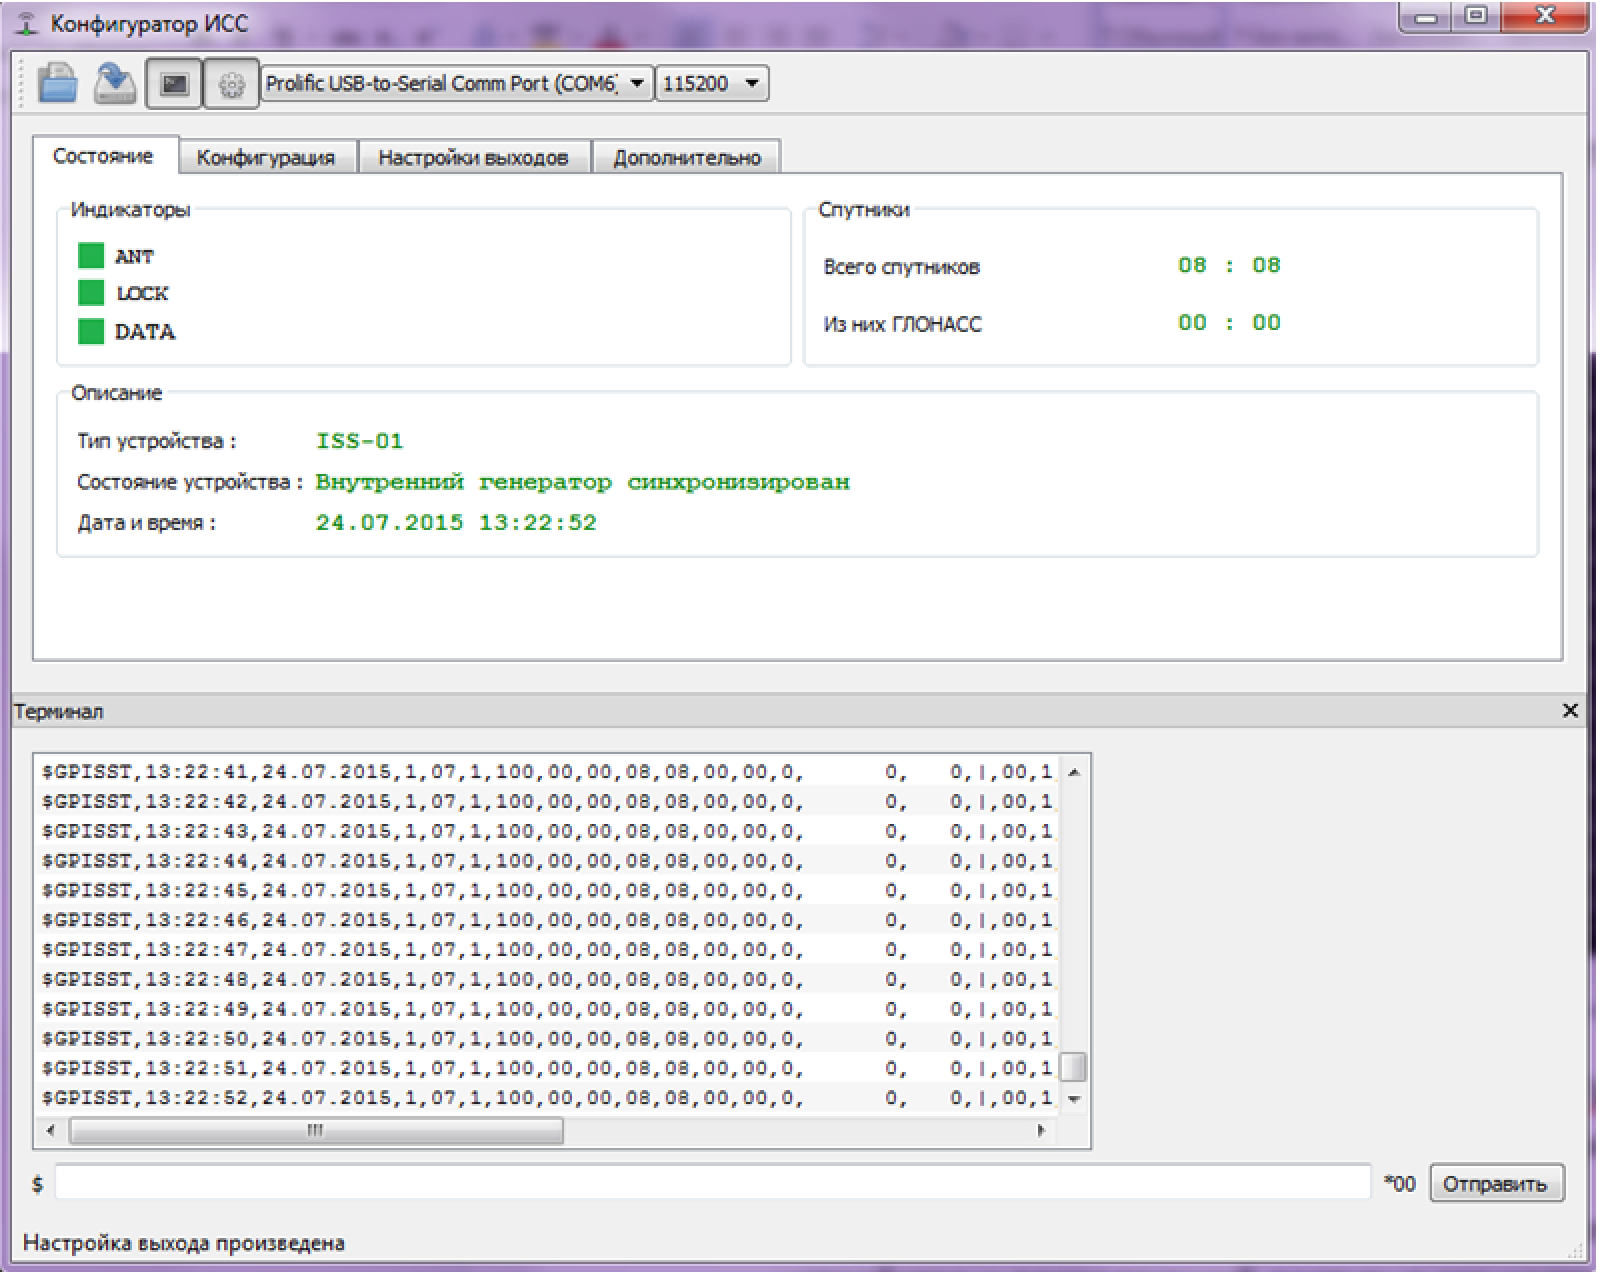
Task: Click the Терминал panel title
Action: pyautogui.click(x=58, y=711)
